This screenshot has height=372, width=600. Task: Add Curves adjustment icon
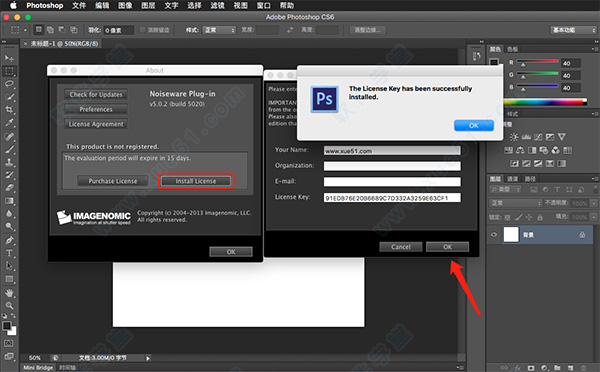[x=538, y=137]
